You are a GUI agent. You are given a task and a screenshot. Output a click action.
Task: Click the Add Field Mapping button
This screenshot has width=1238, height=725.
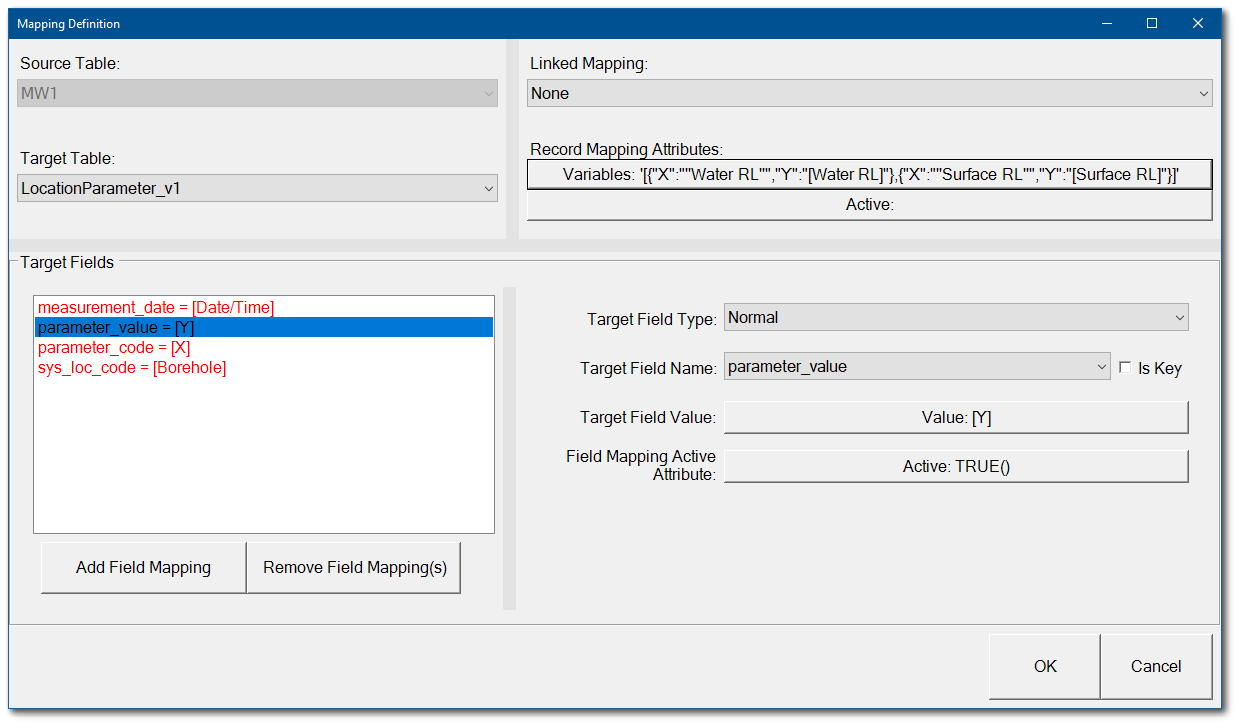tap(142, 567)
